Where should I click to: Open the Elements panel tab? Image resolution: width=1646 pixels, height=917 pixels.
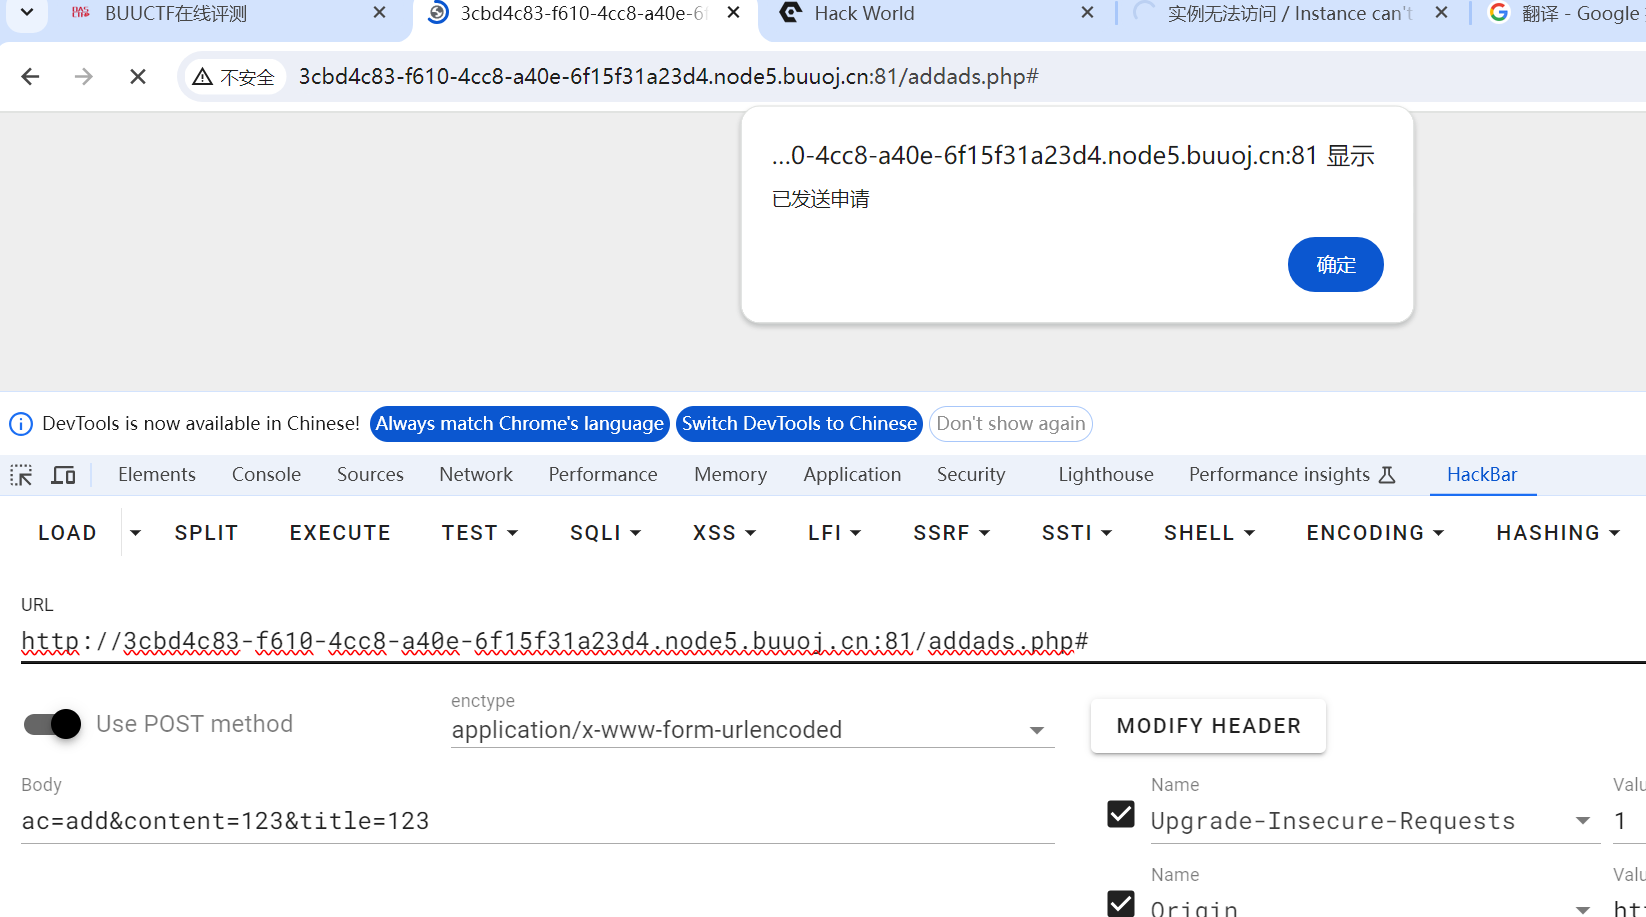[x=157, y=475]
